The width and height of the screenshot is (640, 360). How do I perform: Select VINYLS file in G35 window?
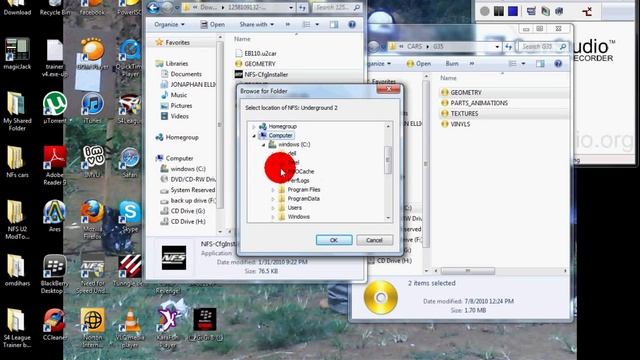coord(460,124)
